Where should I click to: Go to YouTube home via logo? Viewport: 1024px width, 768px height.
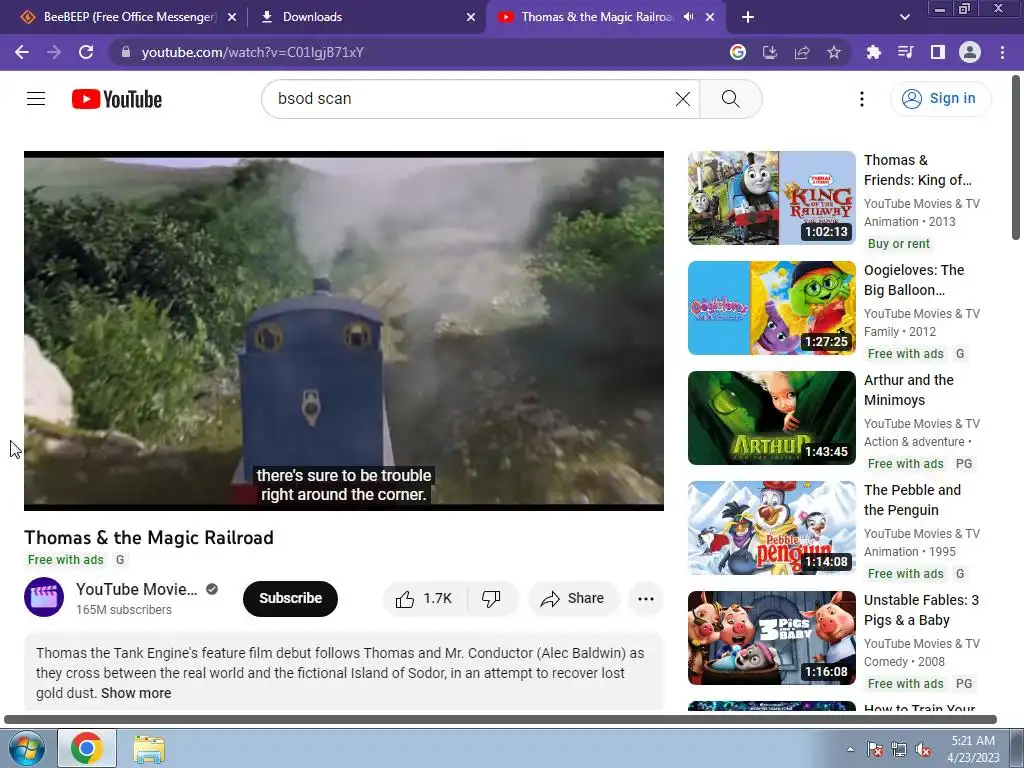[117, 99]
